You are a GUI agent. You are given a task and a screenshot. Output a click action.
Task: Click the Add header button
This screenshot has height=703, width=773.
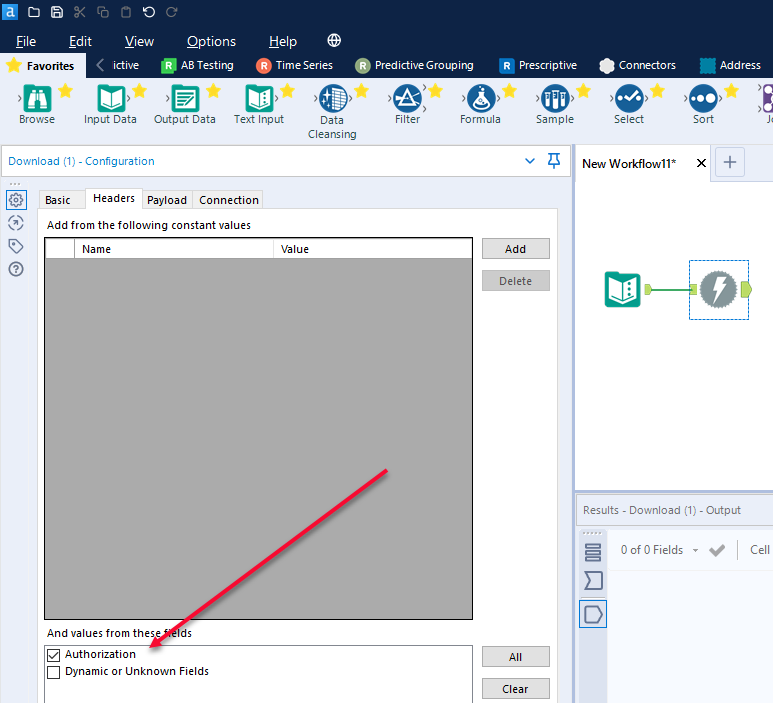tap(515, 249)
